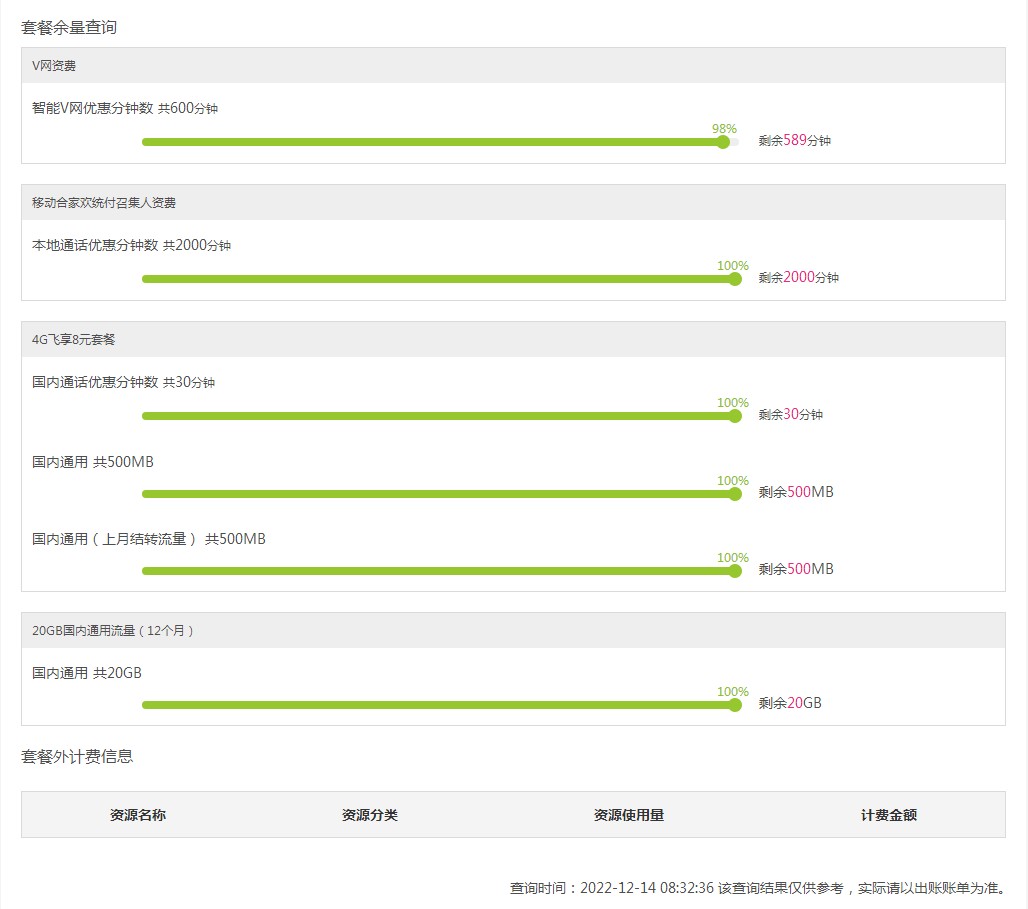Click the 资源分类 column header

[x=370, y=815]
